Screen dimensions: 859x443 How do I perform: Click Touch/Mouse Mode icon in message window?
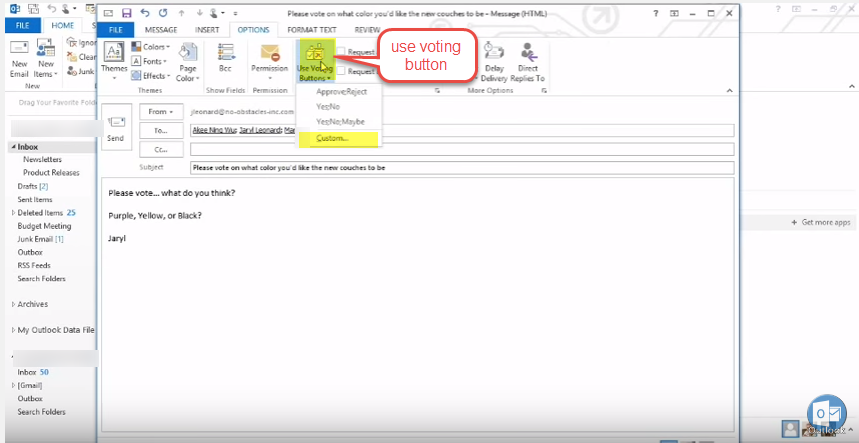(215, 13)
